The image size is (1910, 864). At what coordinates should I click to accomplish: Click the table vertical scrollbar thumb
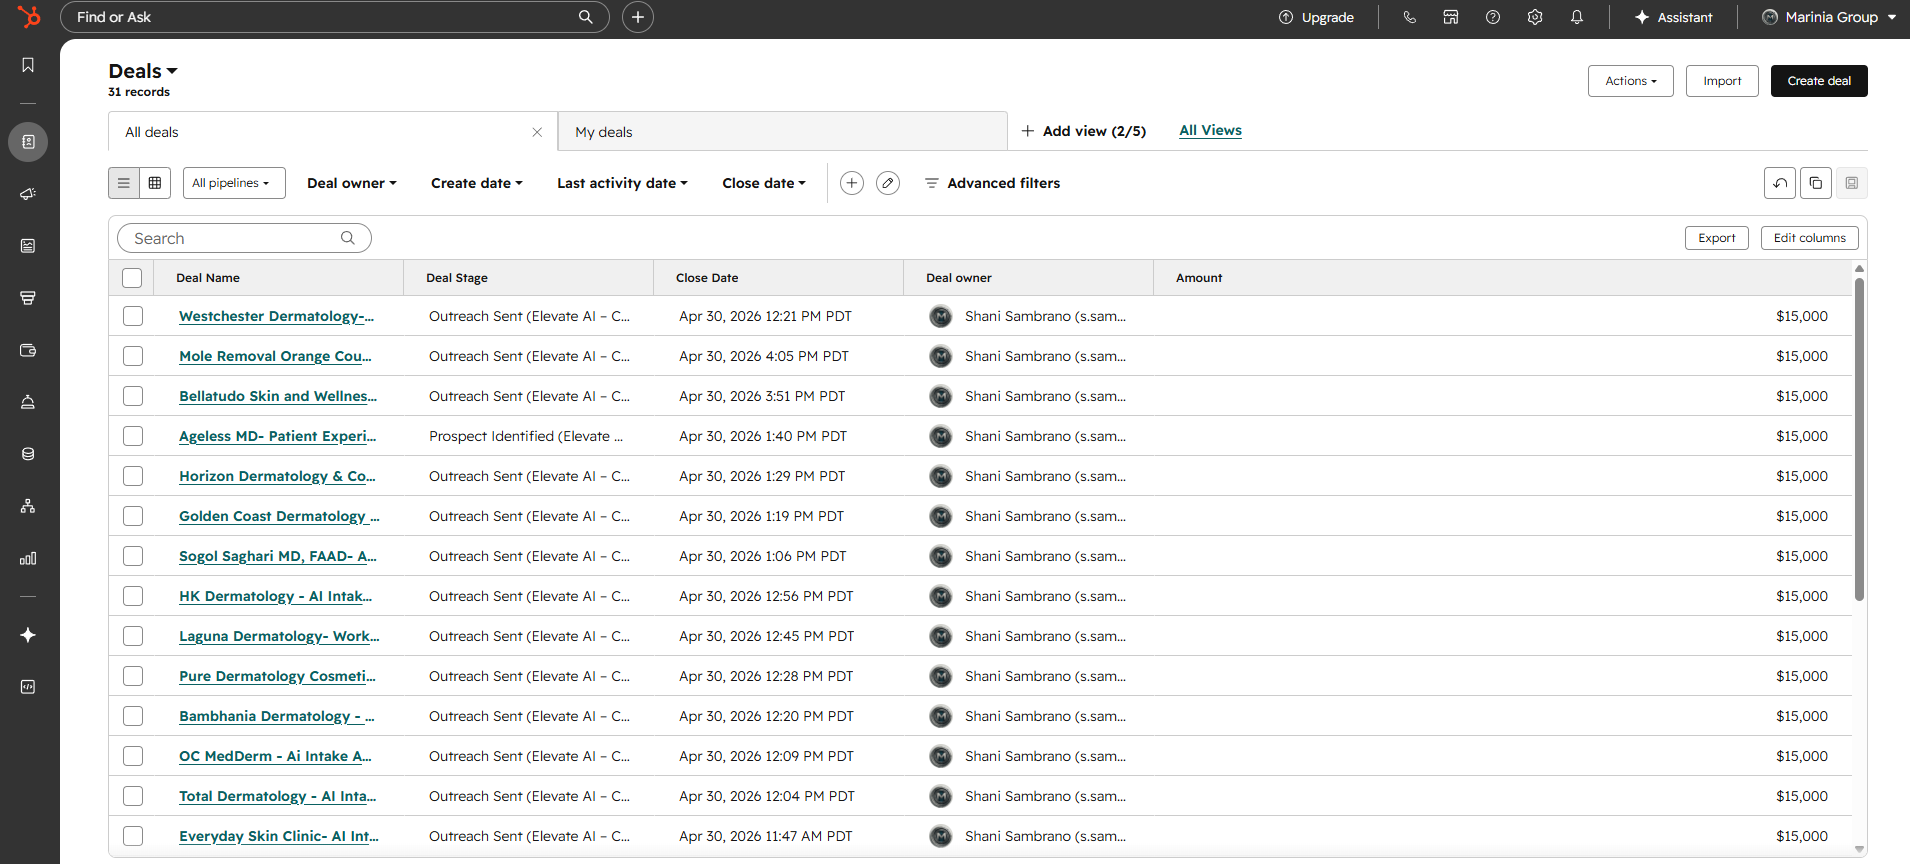pos(1859,440)
